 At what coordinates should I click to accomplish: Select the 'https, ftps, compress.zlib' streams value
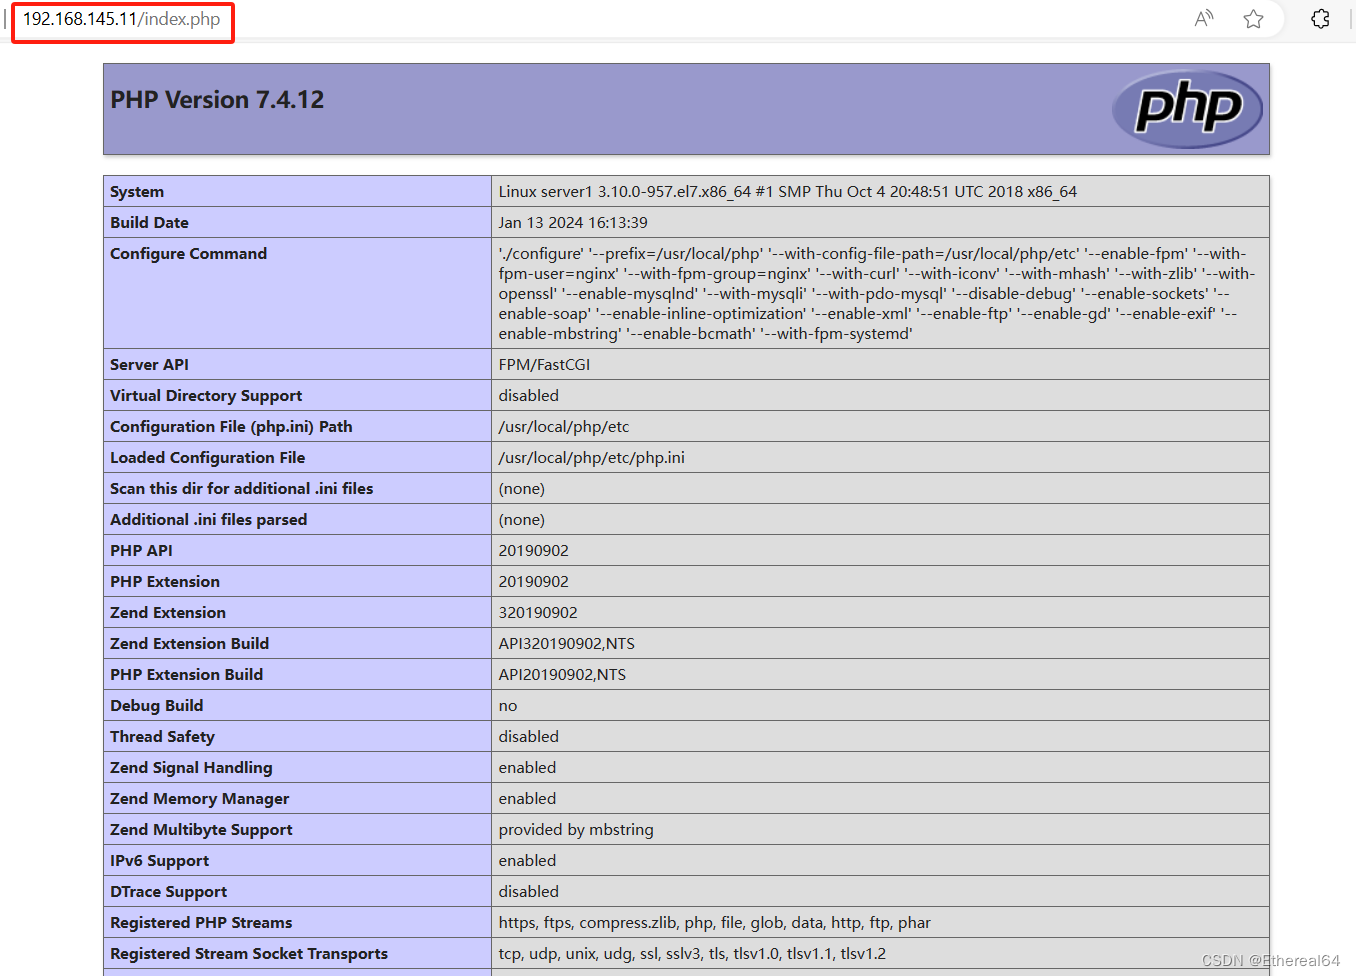(x=715, y=923)
